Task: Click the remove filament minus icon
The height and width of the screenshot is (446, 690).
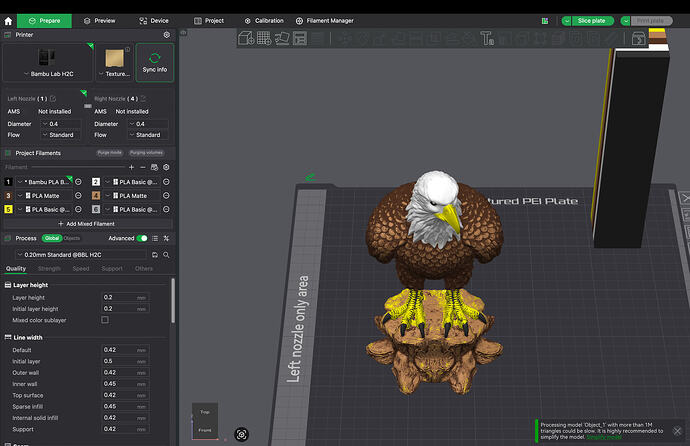Action: [143, 167]
